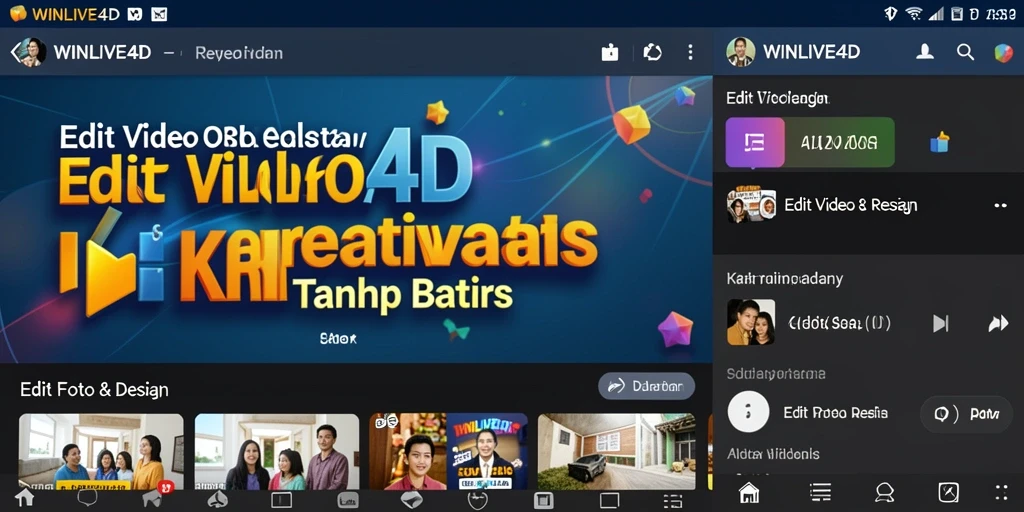Open the account icon in right bottom bar
The width and height of the screenshot is (1024, 512).
click(x=884, y=492)
